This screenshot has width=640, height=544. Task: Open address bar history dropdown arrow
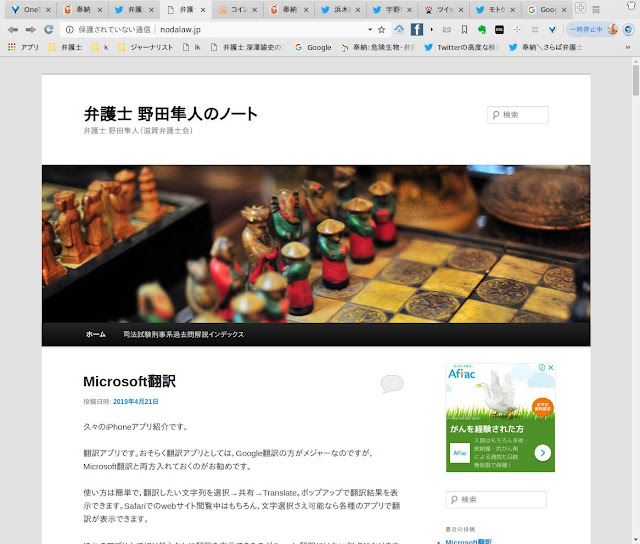(x=370, y=29)
